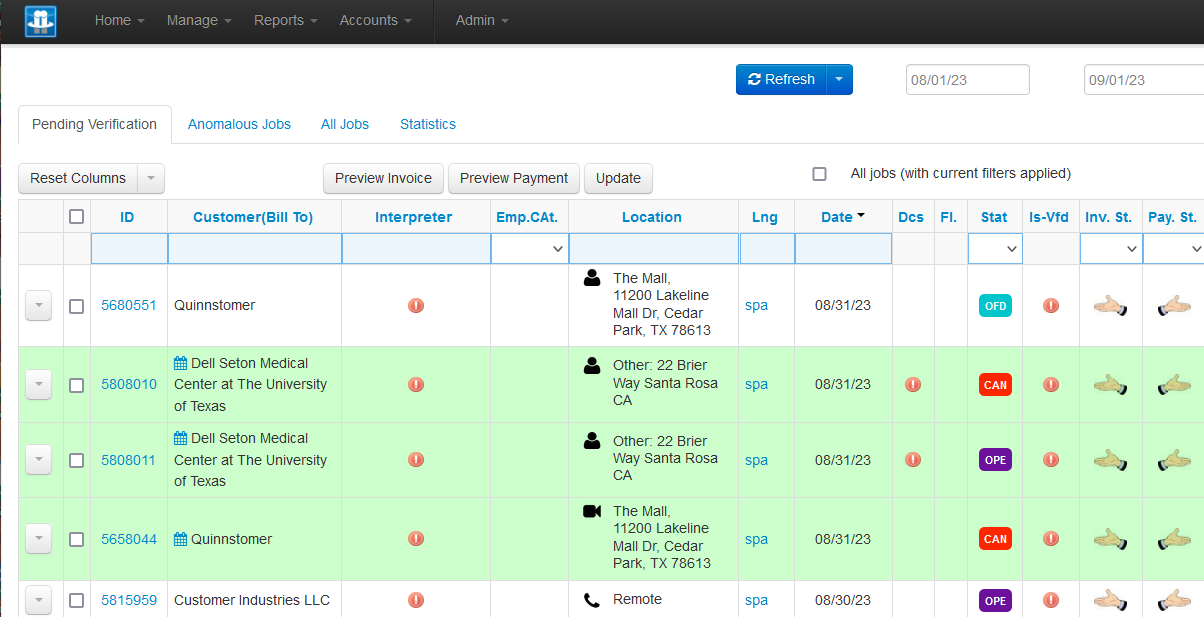1204x617 pixels.
Task: Click the Dcs warning icon for job 5808010
Action: point(912,384)
